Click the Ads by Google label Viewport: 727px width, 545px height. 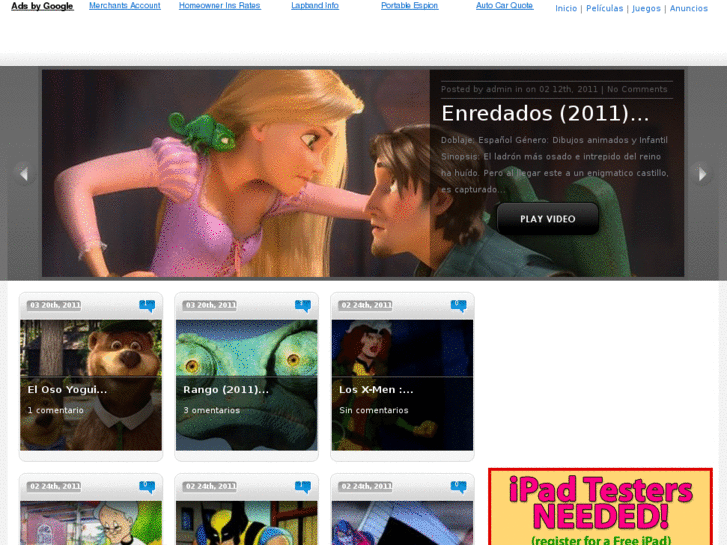click(x=42, y=6)
